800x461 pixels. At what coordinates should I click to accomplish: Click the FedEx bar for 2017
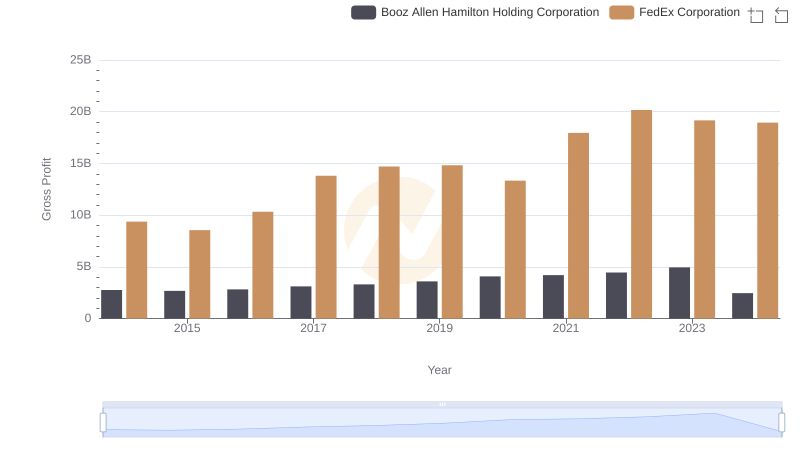click(x=326, y=247)
